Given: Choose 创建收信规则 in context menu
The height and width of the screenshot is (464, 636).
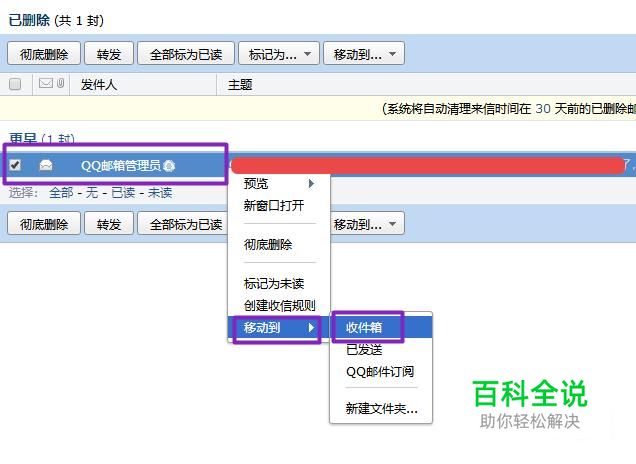Looking at the screenshot, I should click(279, 305).
